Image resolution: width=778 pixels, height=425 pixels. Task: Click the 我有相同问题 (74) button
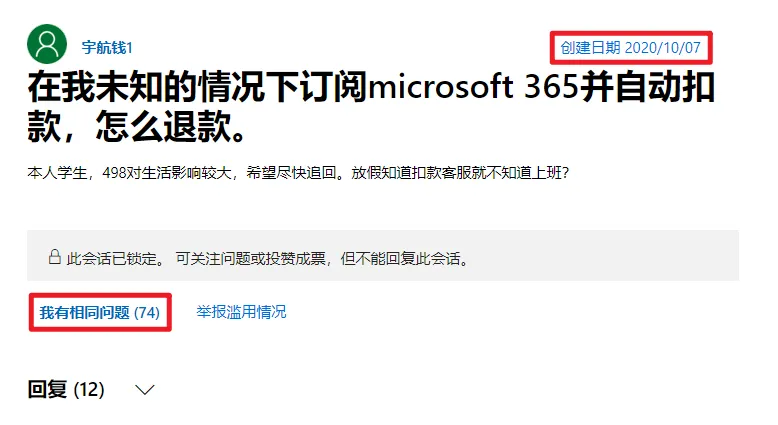click(x=100, y=312)
